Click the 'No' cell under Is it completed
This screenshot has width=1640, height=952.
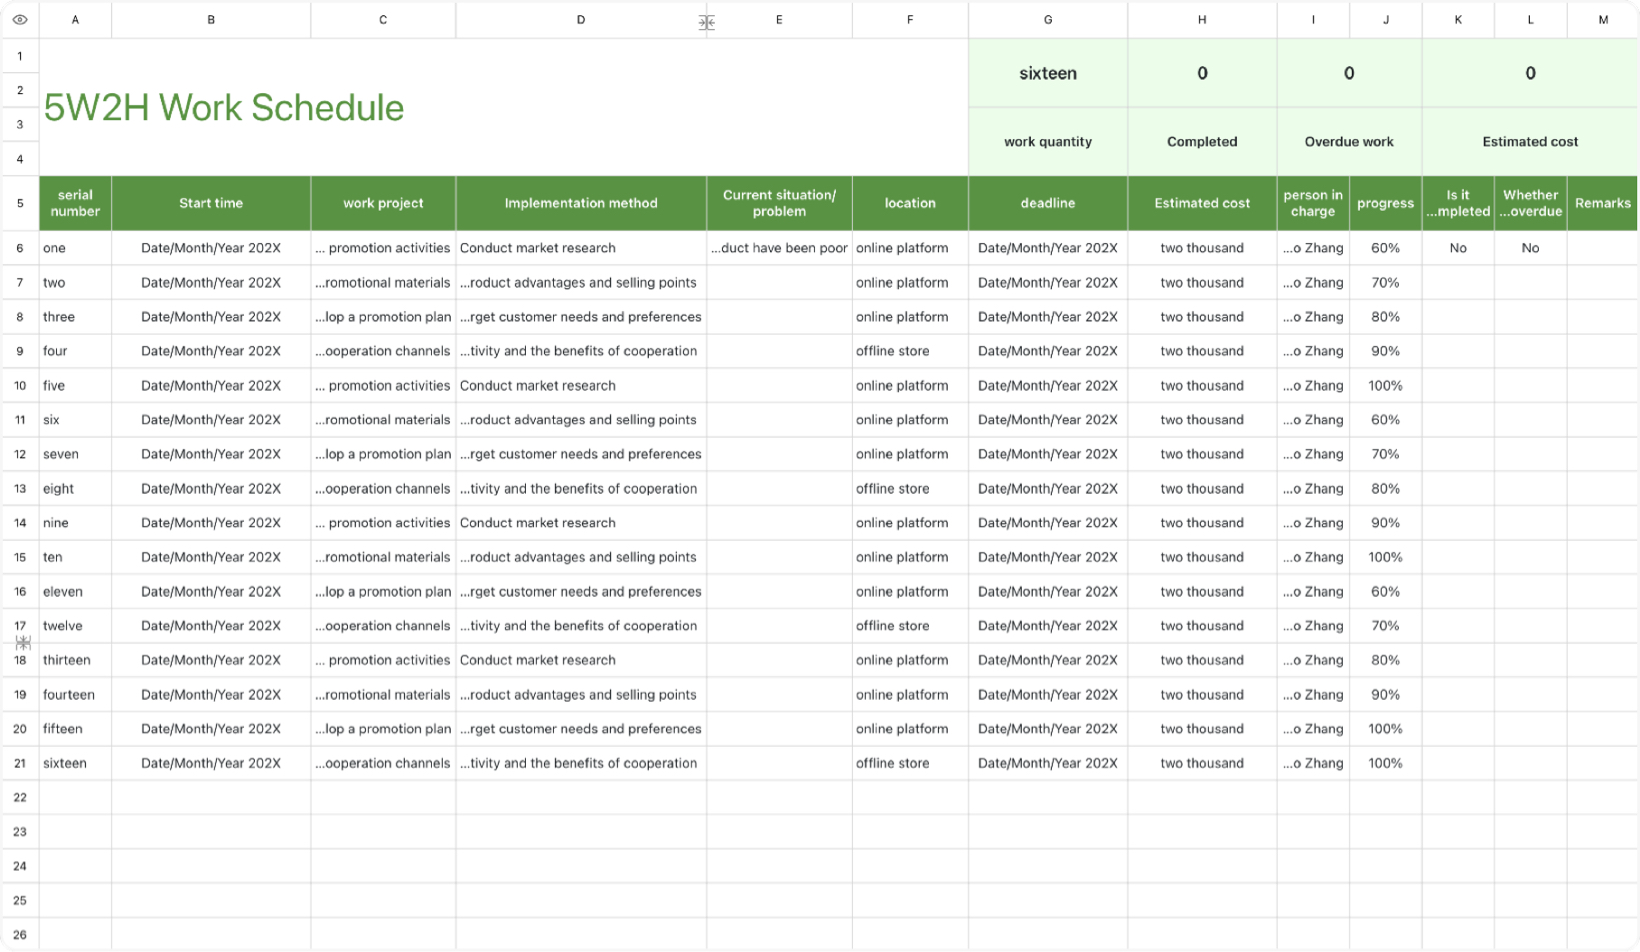coord(1458,248)
